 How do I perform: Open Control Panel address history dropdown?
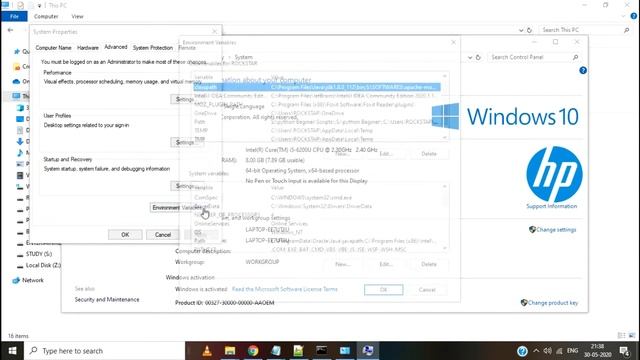click(x=470, y=58)
